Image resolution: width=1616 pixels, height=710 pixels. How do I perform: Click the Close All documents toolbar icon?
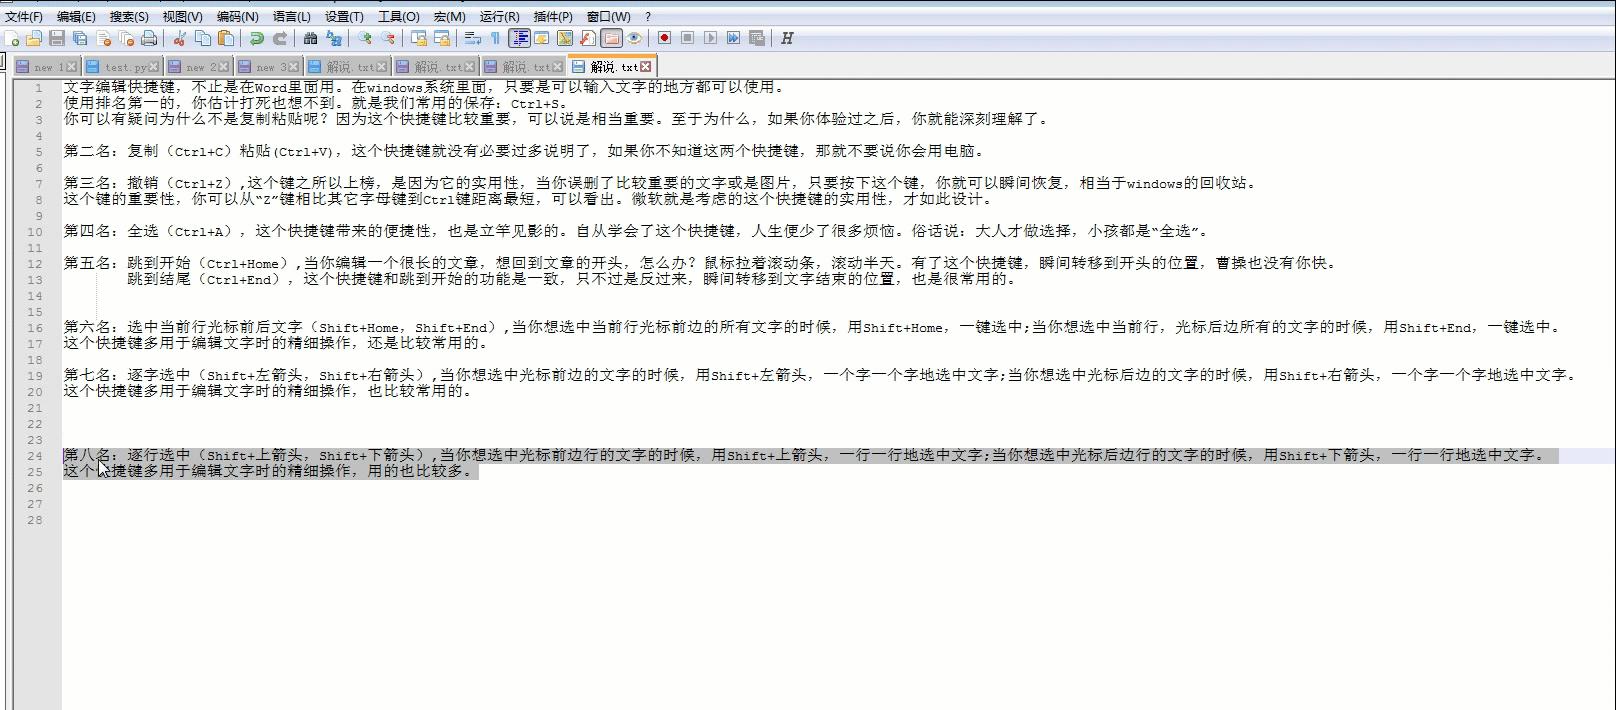(x=126, y=38)
